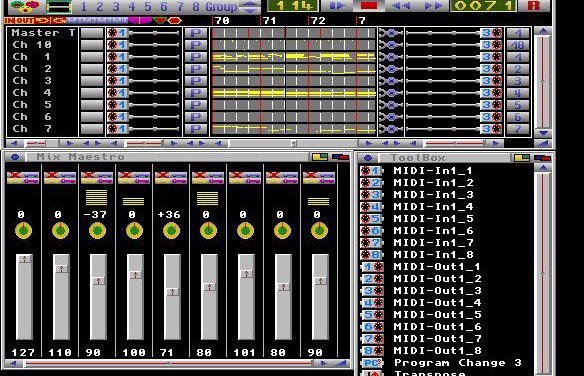Click the Group label in toolbar
584x376 pixels.
pyautogui.click(x=221, y=7)
